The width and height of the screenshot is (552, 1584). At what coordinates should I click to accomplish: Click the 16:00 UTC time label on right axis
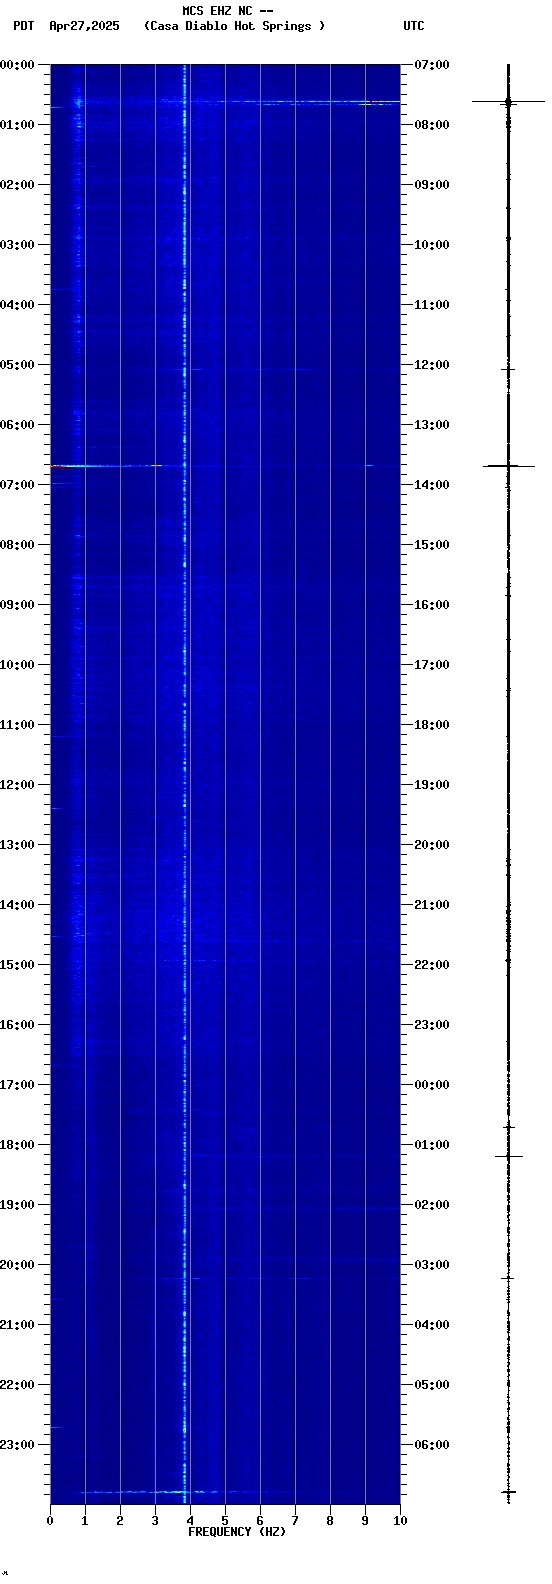(432, 605)
